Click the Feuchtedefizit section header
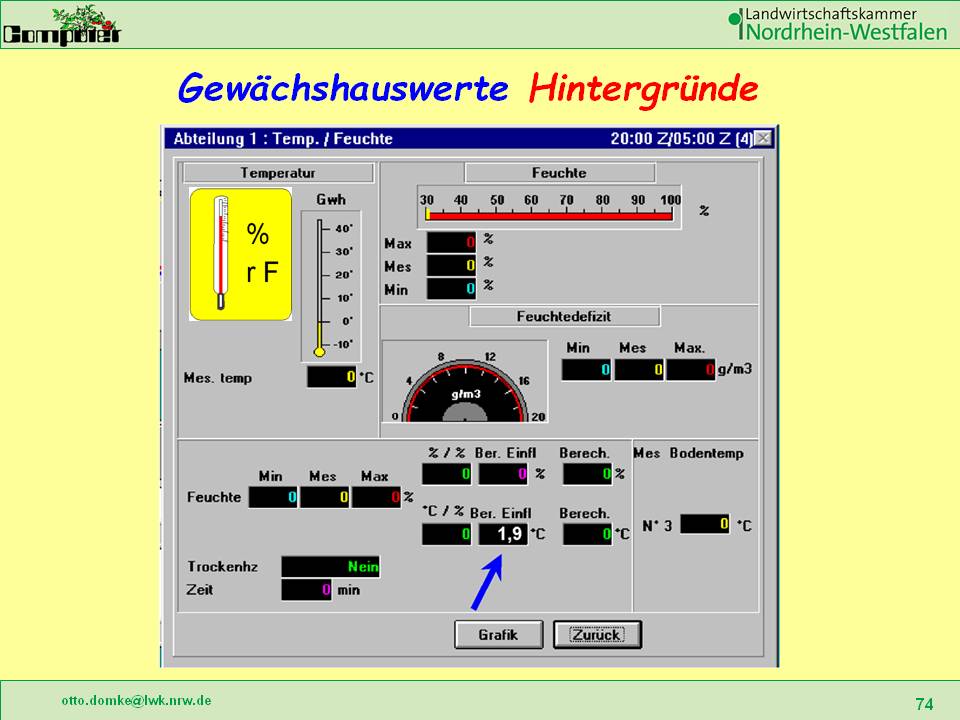The image size is (960, 720). 564,317
